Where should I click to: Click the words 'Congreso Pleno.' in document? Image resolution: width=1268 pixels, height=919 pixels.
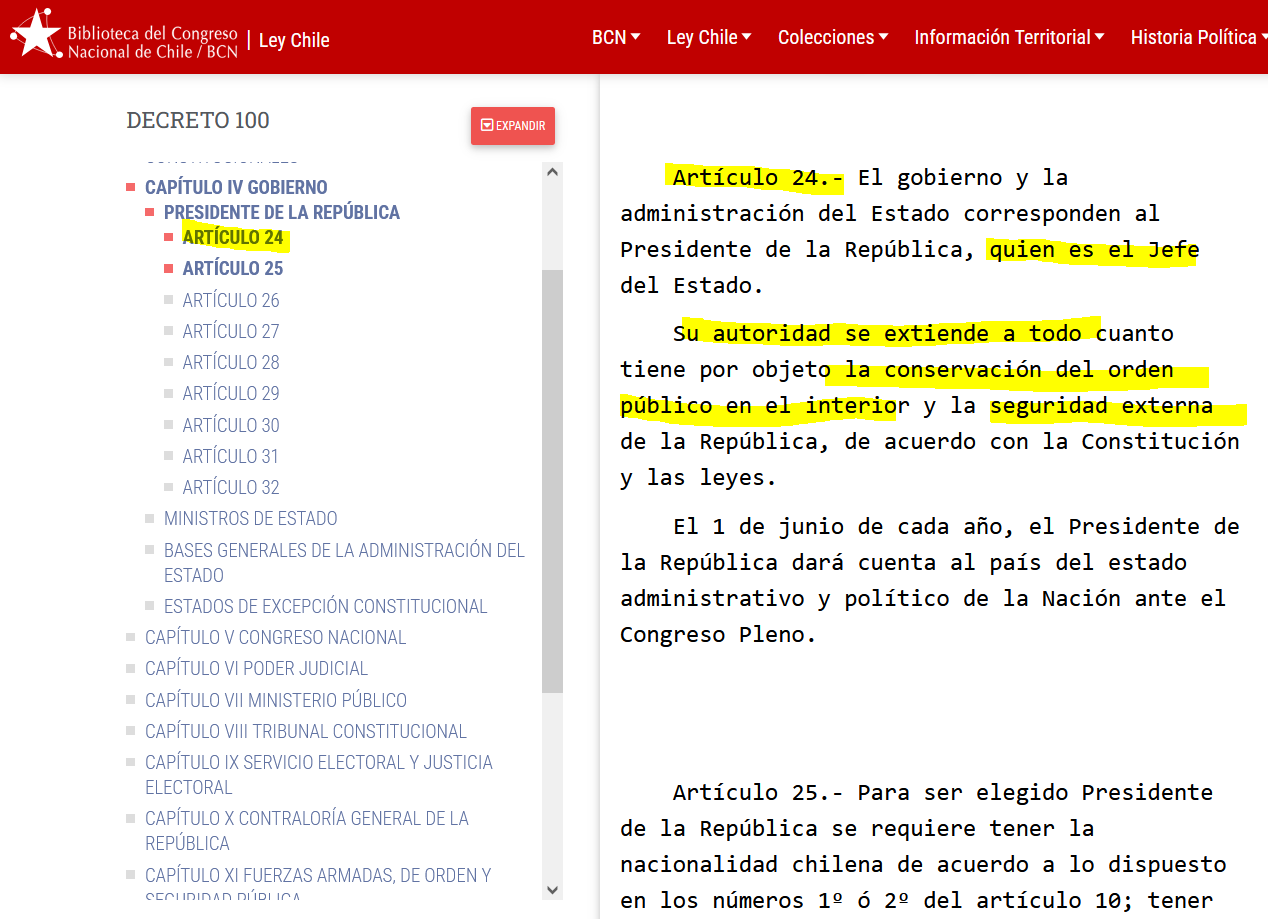(719, 635)
